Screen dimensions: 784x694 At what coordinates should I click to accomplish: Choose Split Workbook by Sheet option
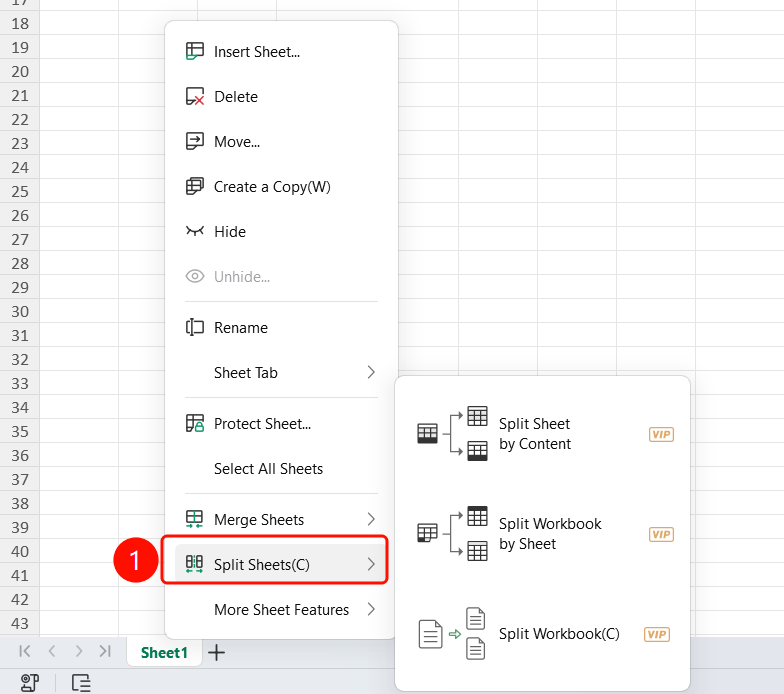(x=542, y=534)
